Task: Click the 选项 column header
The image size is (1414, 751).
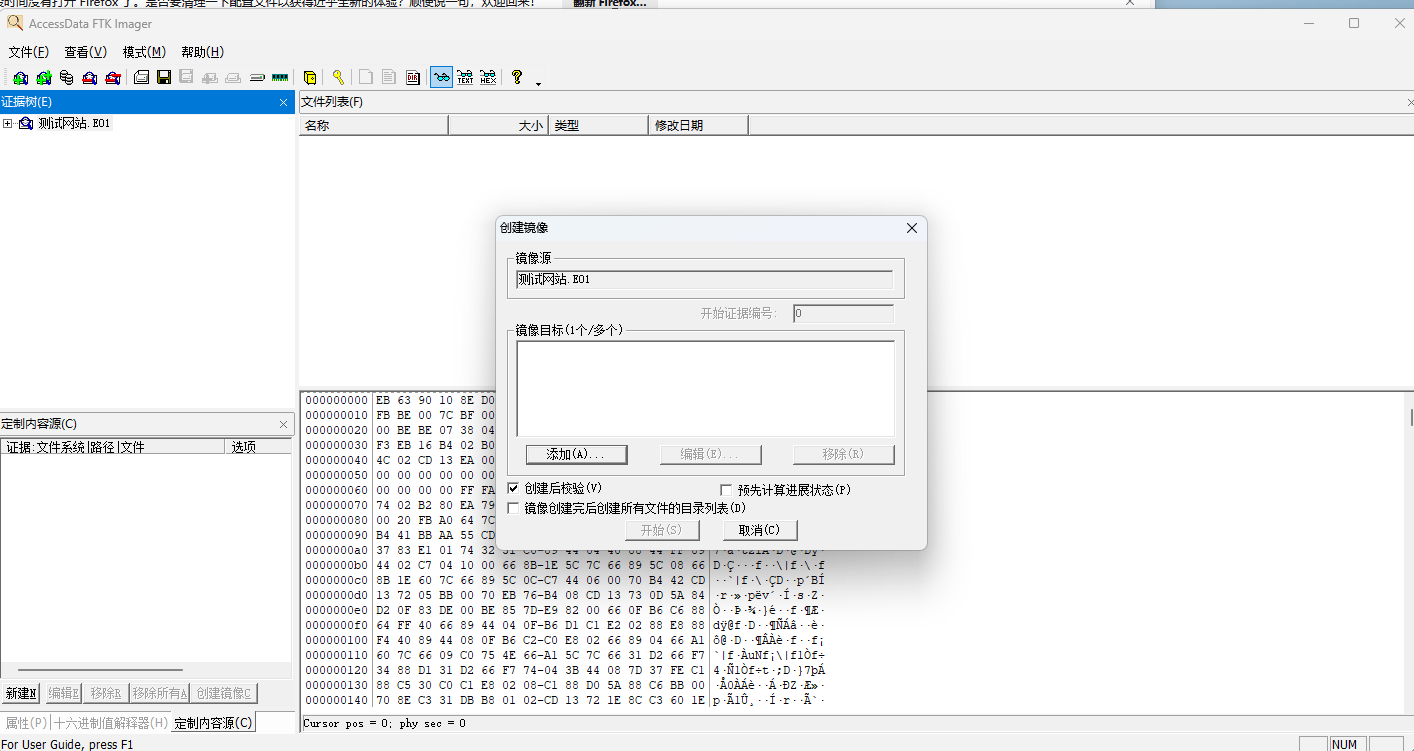Action: pos(258,447)
